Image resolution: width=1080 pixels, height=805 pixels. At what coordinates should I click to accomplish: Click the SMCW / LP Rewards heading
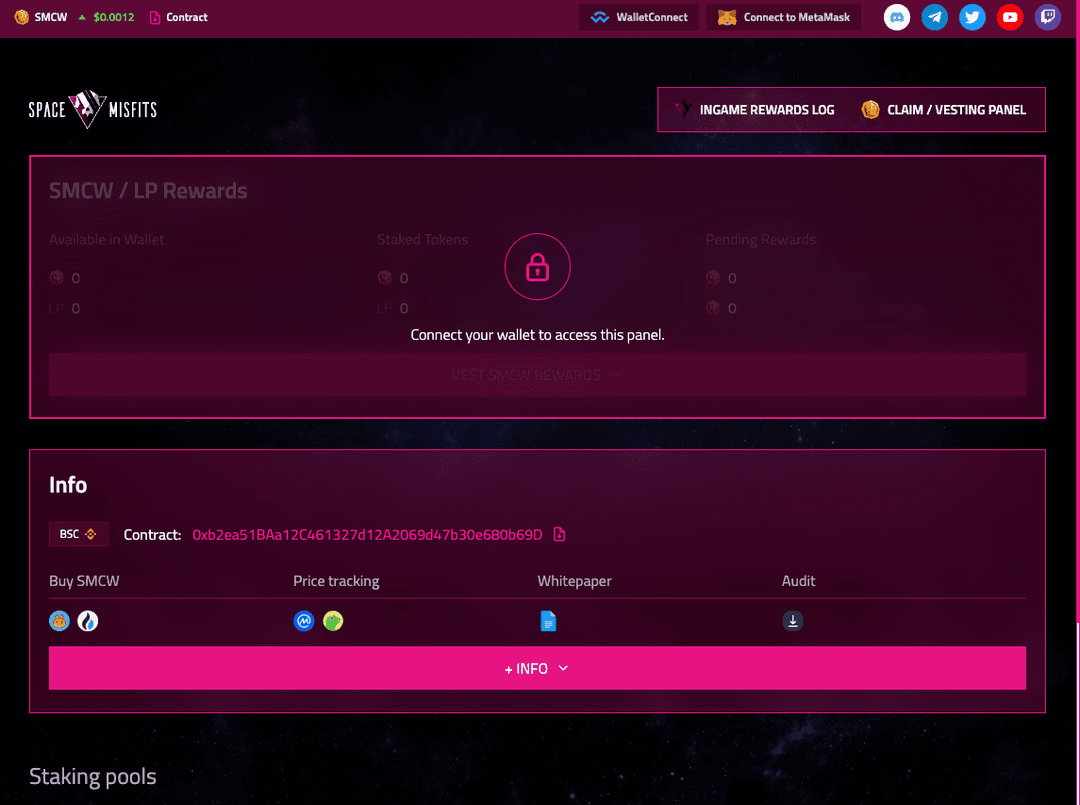point(148,191)
